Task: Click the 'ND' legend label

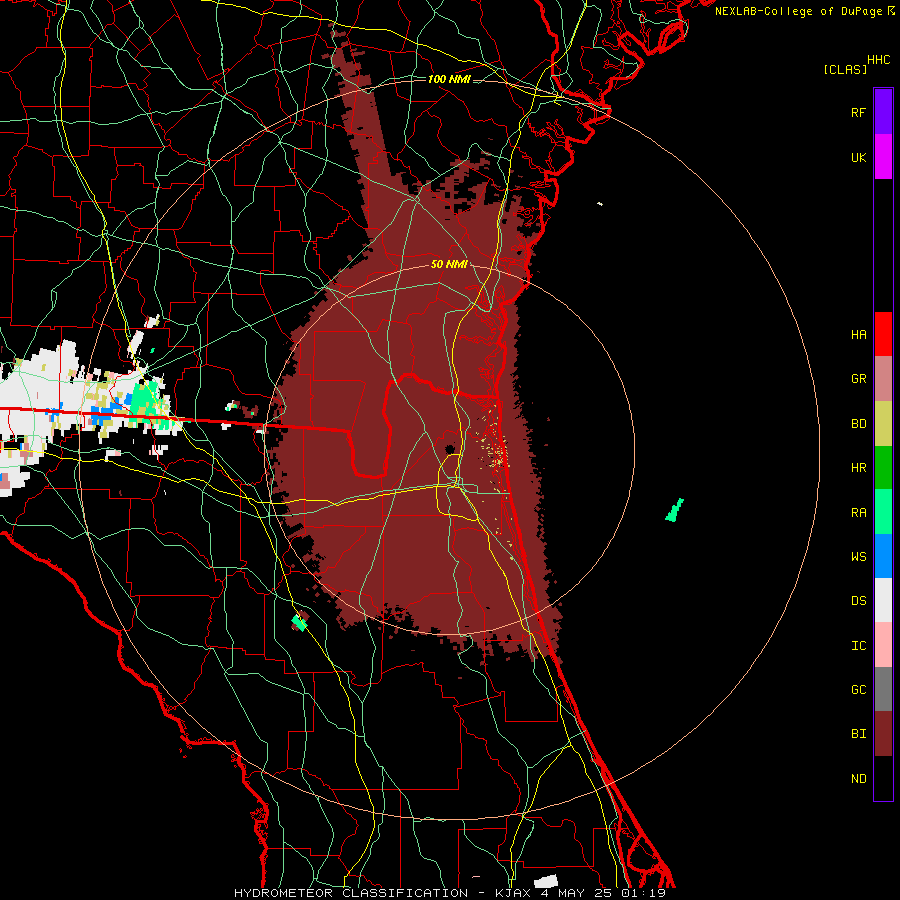Action: click(x=858, y=779)
